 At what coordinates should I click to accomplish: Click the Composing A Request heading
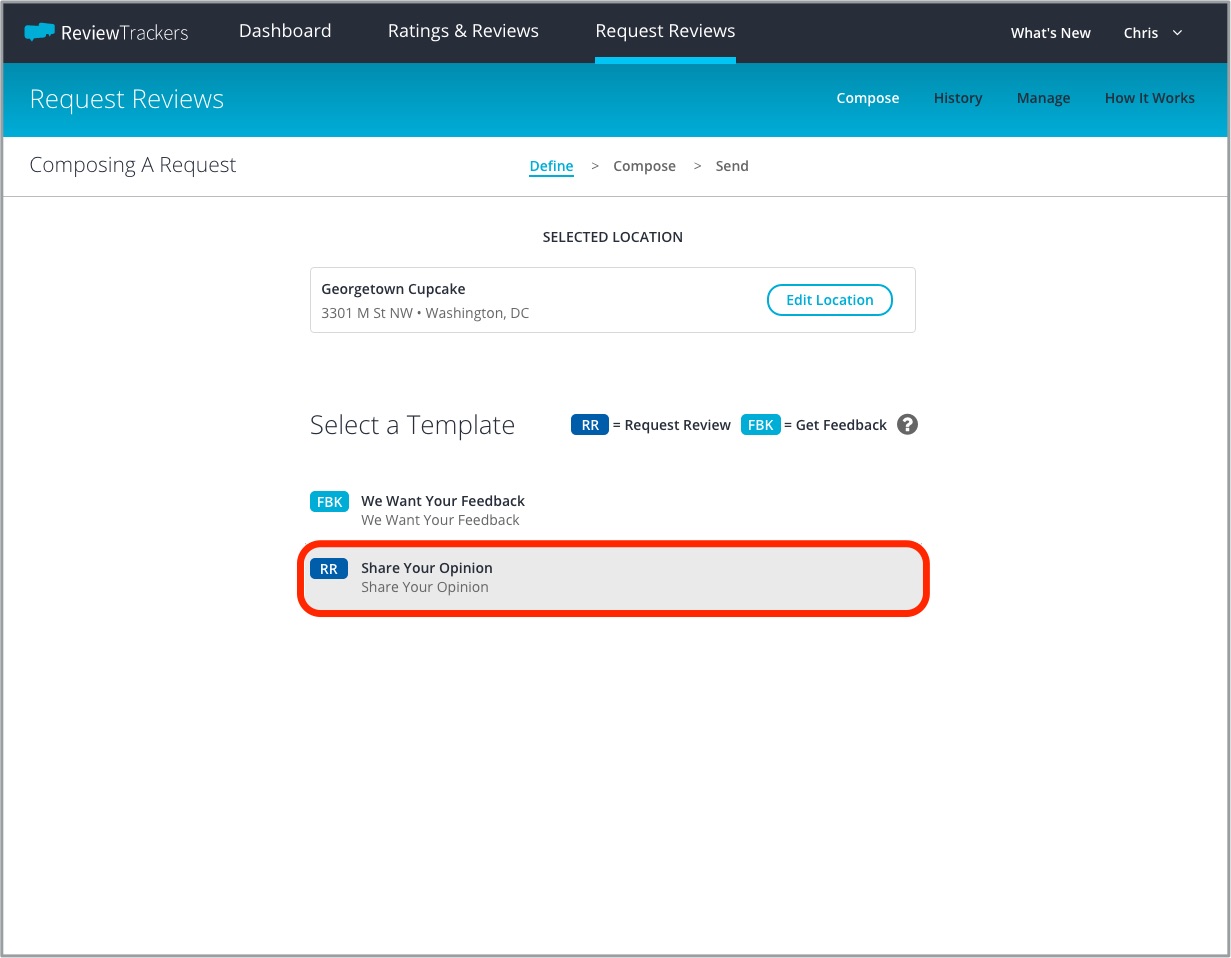click(133, 165)
